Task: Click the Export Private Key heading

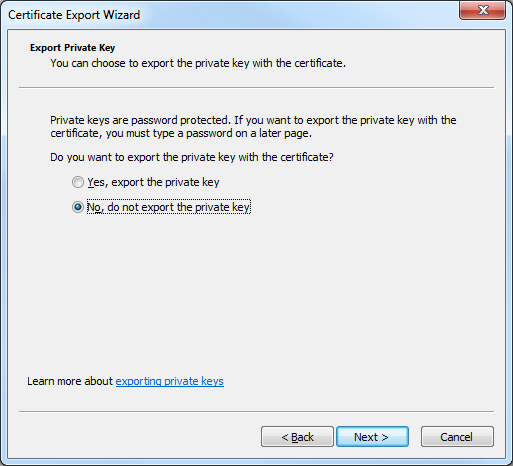Action: (x=72, y=48)
